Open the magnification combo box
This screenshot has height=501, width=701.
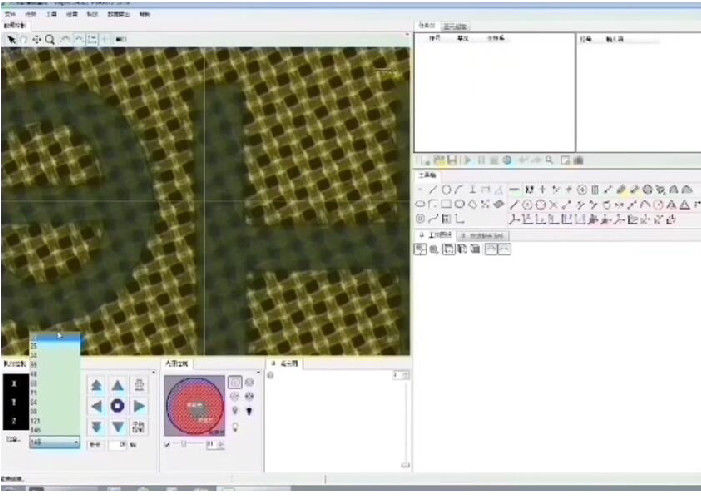tap(54, 441)
